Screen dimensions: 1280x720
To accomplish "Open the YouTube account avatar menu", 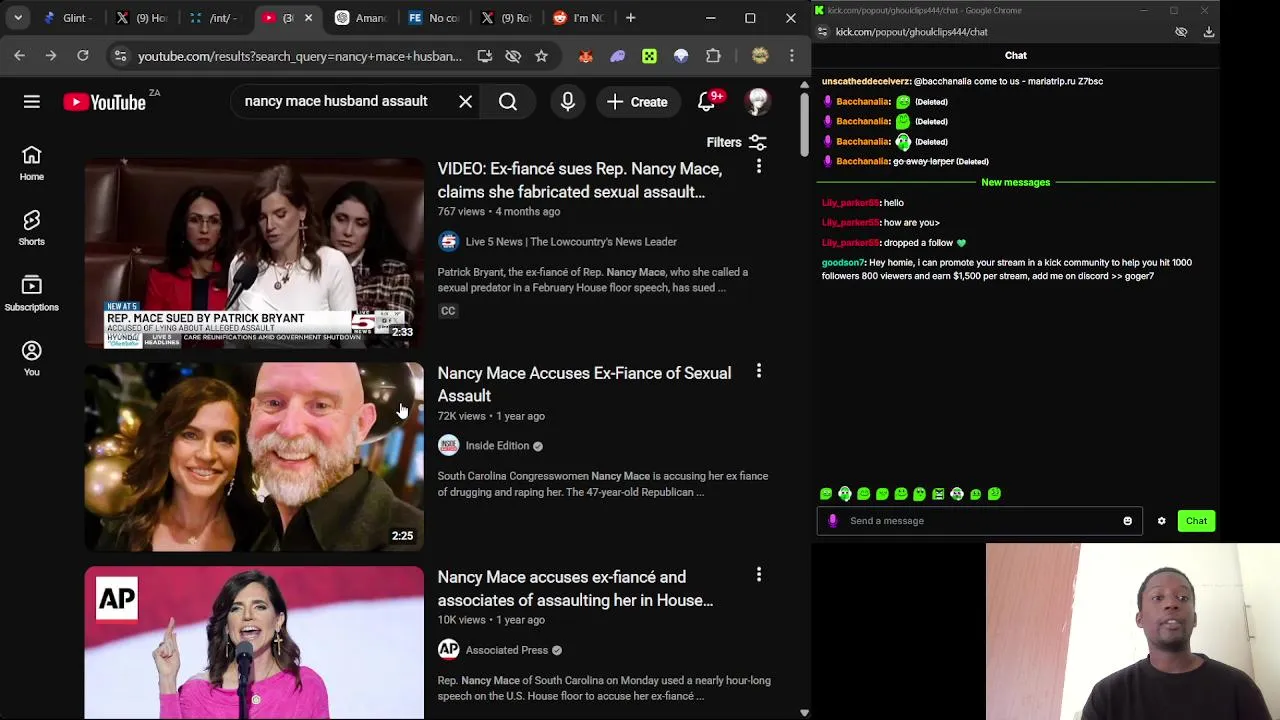I will (x=758, y=102).
